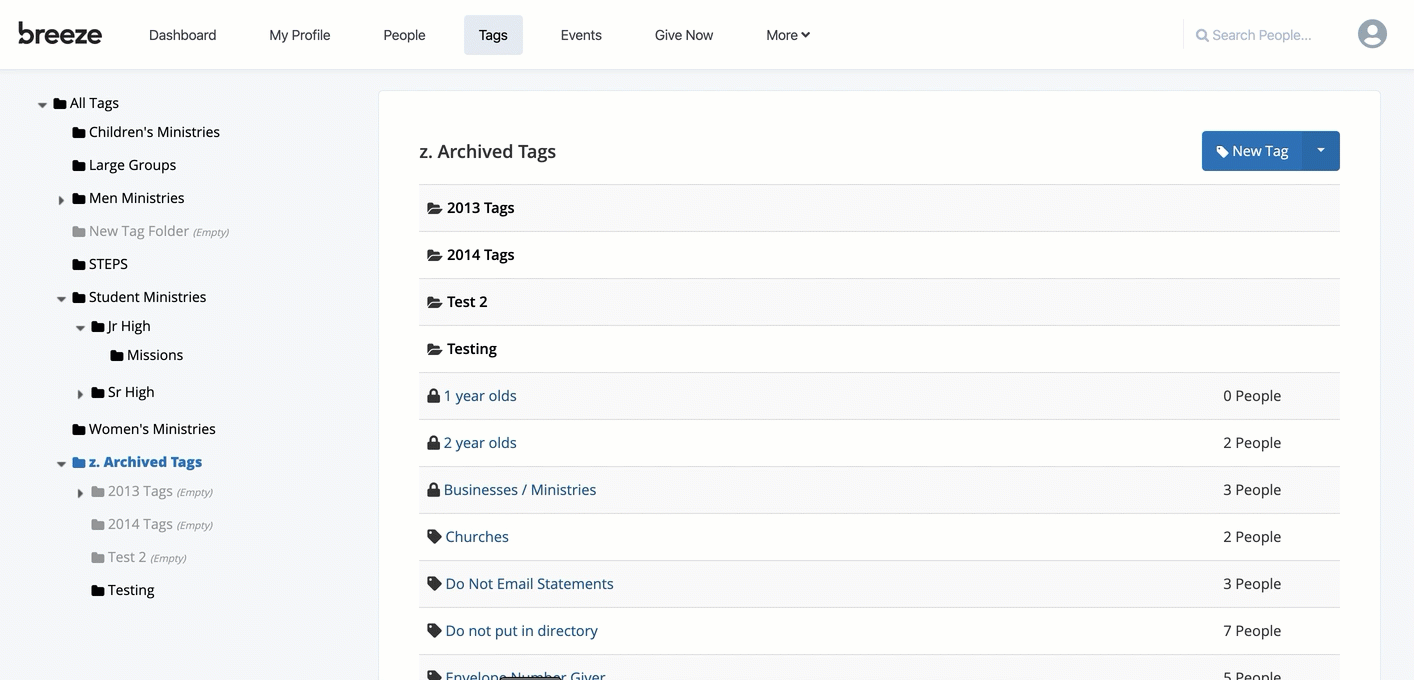Click the lock icon beside 1 year olds
This screenshot has width=1414, height=680.
tap(433, 395)
